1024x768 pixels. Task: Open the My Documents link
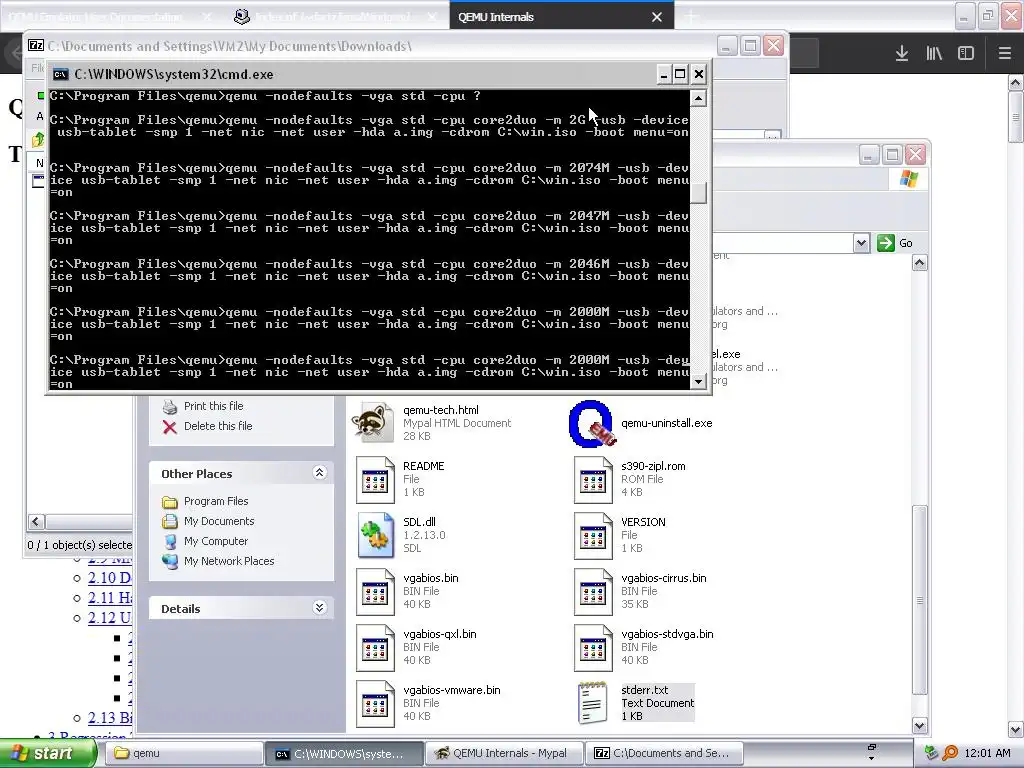point(219,521)
